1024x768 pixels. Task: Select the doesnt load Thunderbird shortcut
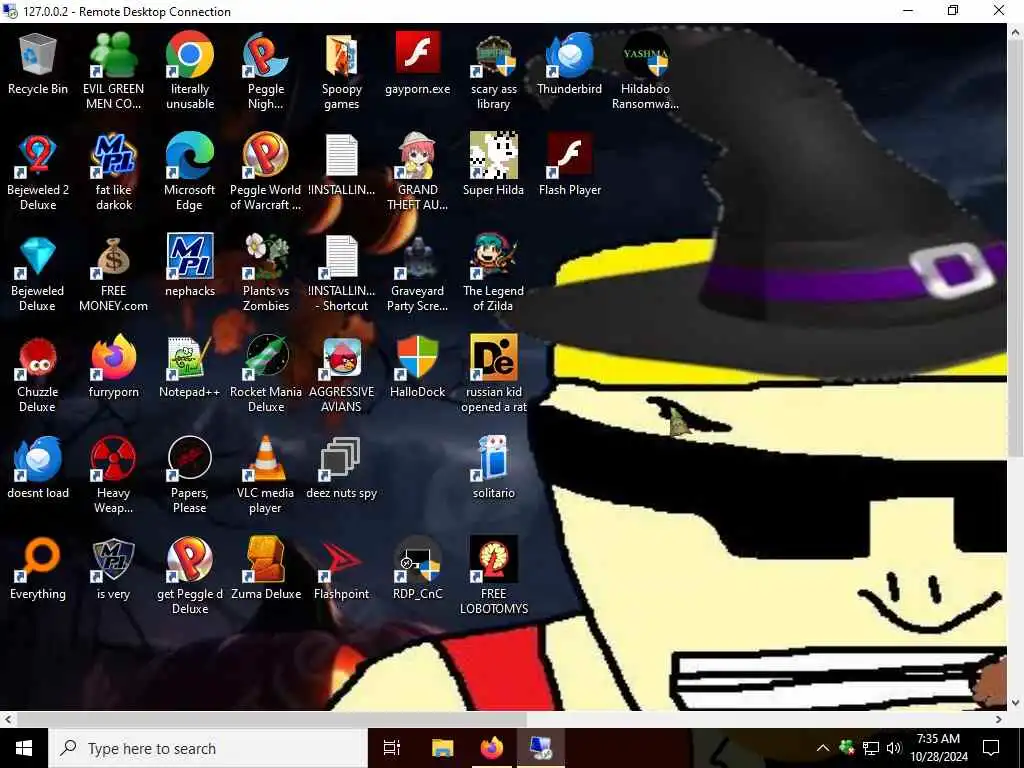click(x=37, y=468)
